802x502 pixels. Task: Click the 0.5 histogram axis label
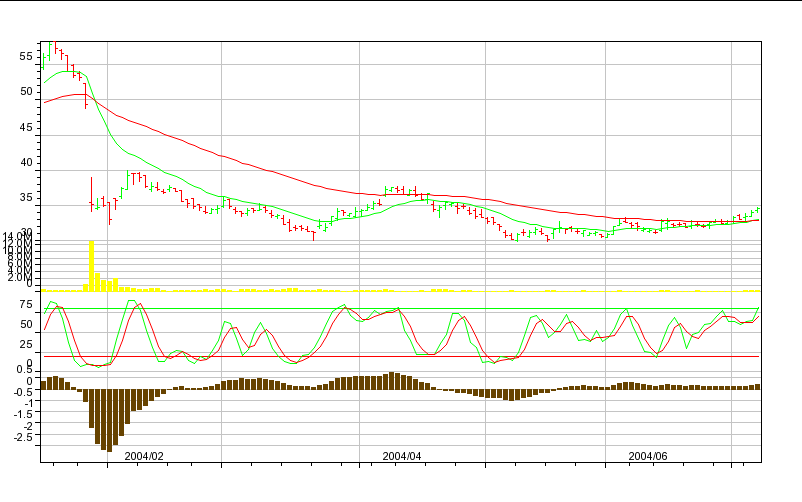tap(24, 369)
